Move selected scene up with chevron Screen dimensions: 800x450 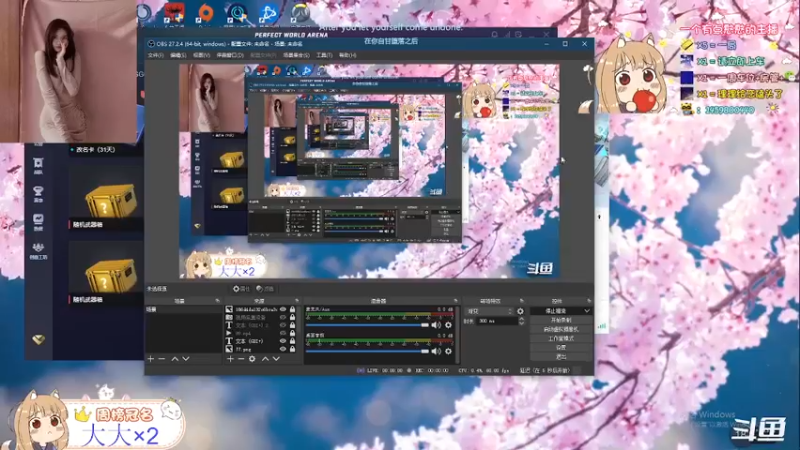175,359
